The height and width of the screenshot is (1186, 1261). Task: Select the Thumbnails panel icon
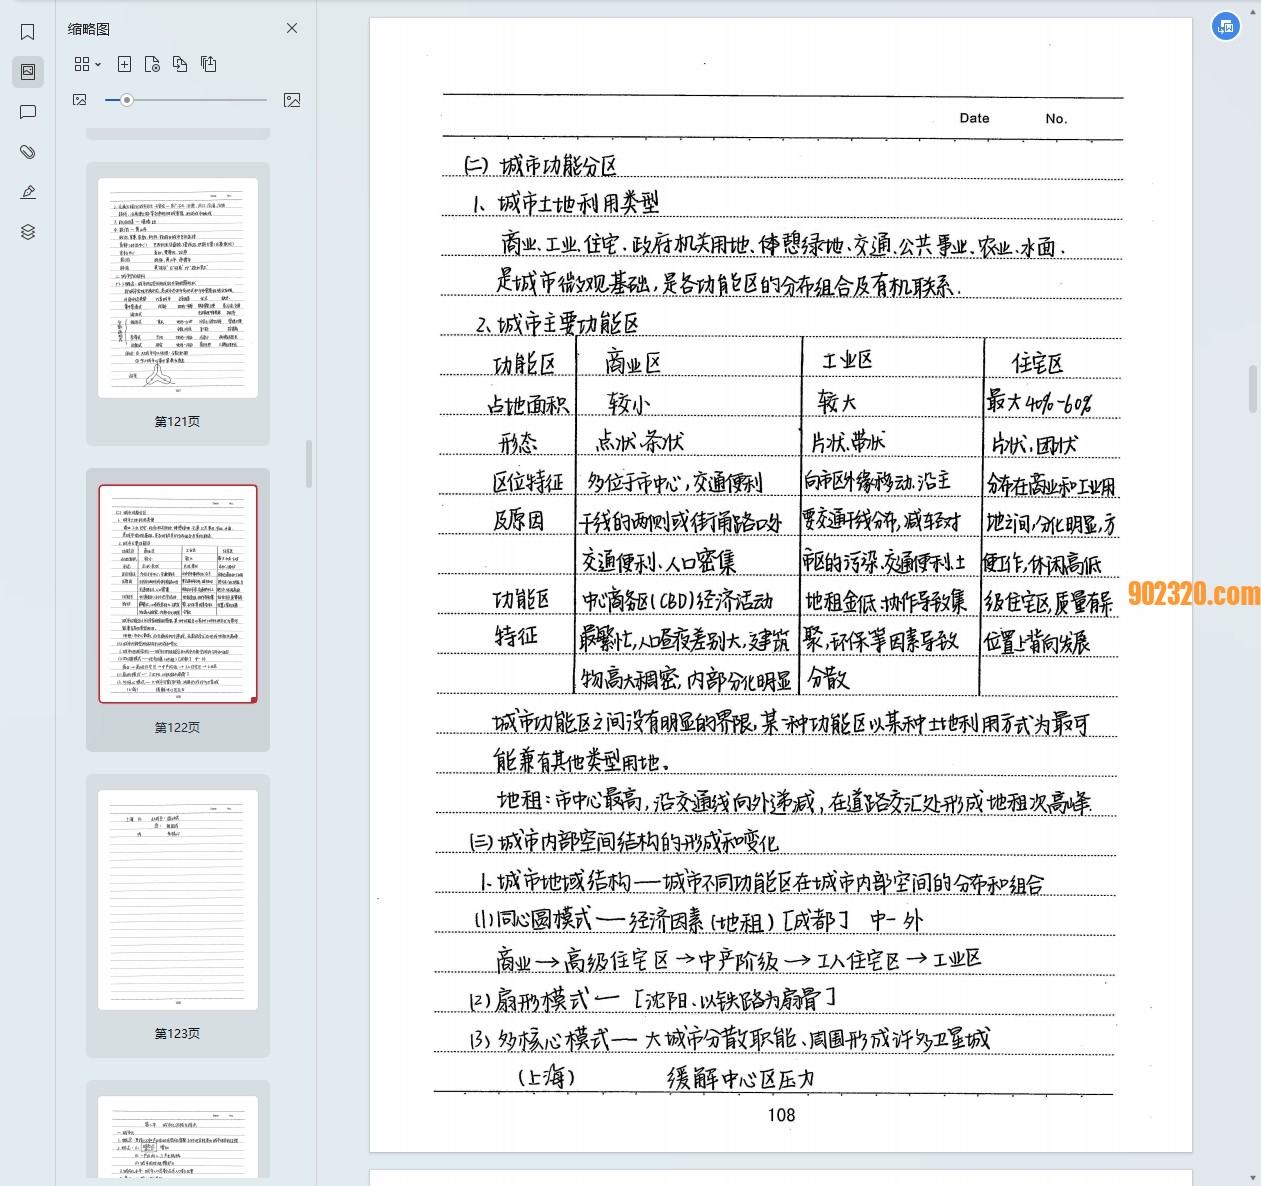(x=27, y=71)
